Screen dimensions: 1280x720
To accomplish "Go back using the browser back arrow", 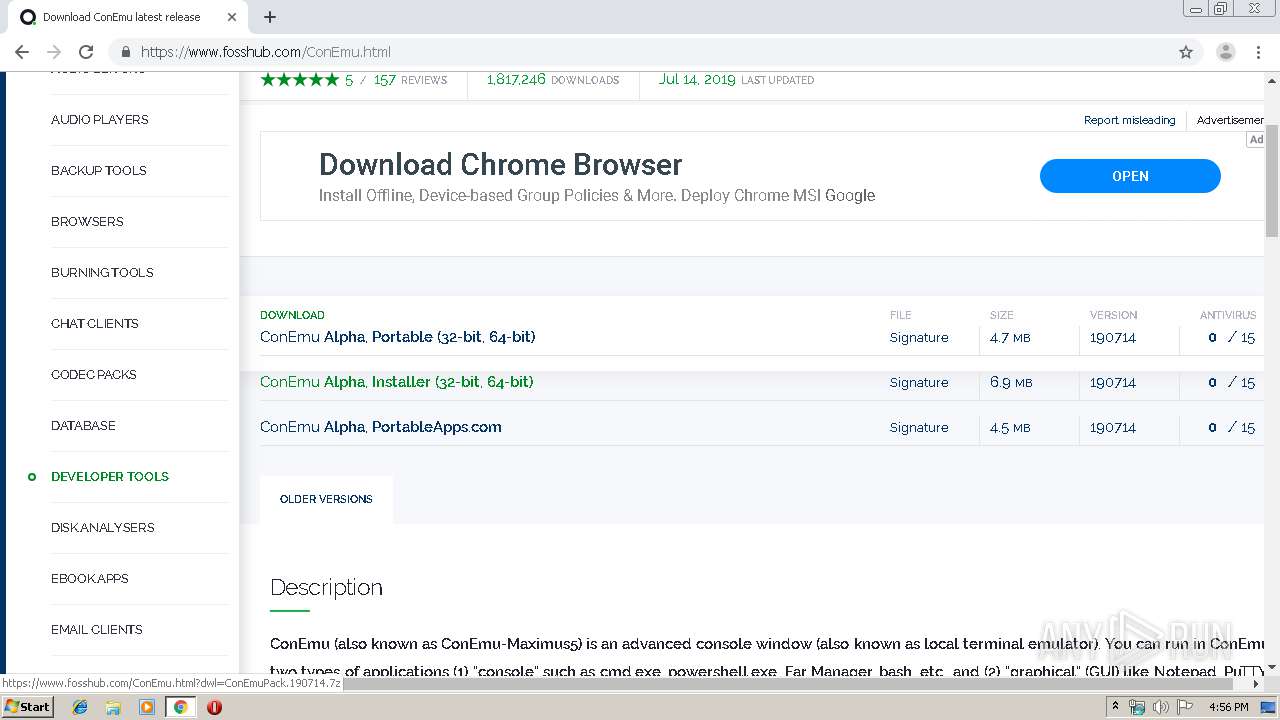I will tap(22, 52).
